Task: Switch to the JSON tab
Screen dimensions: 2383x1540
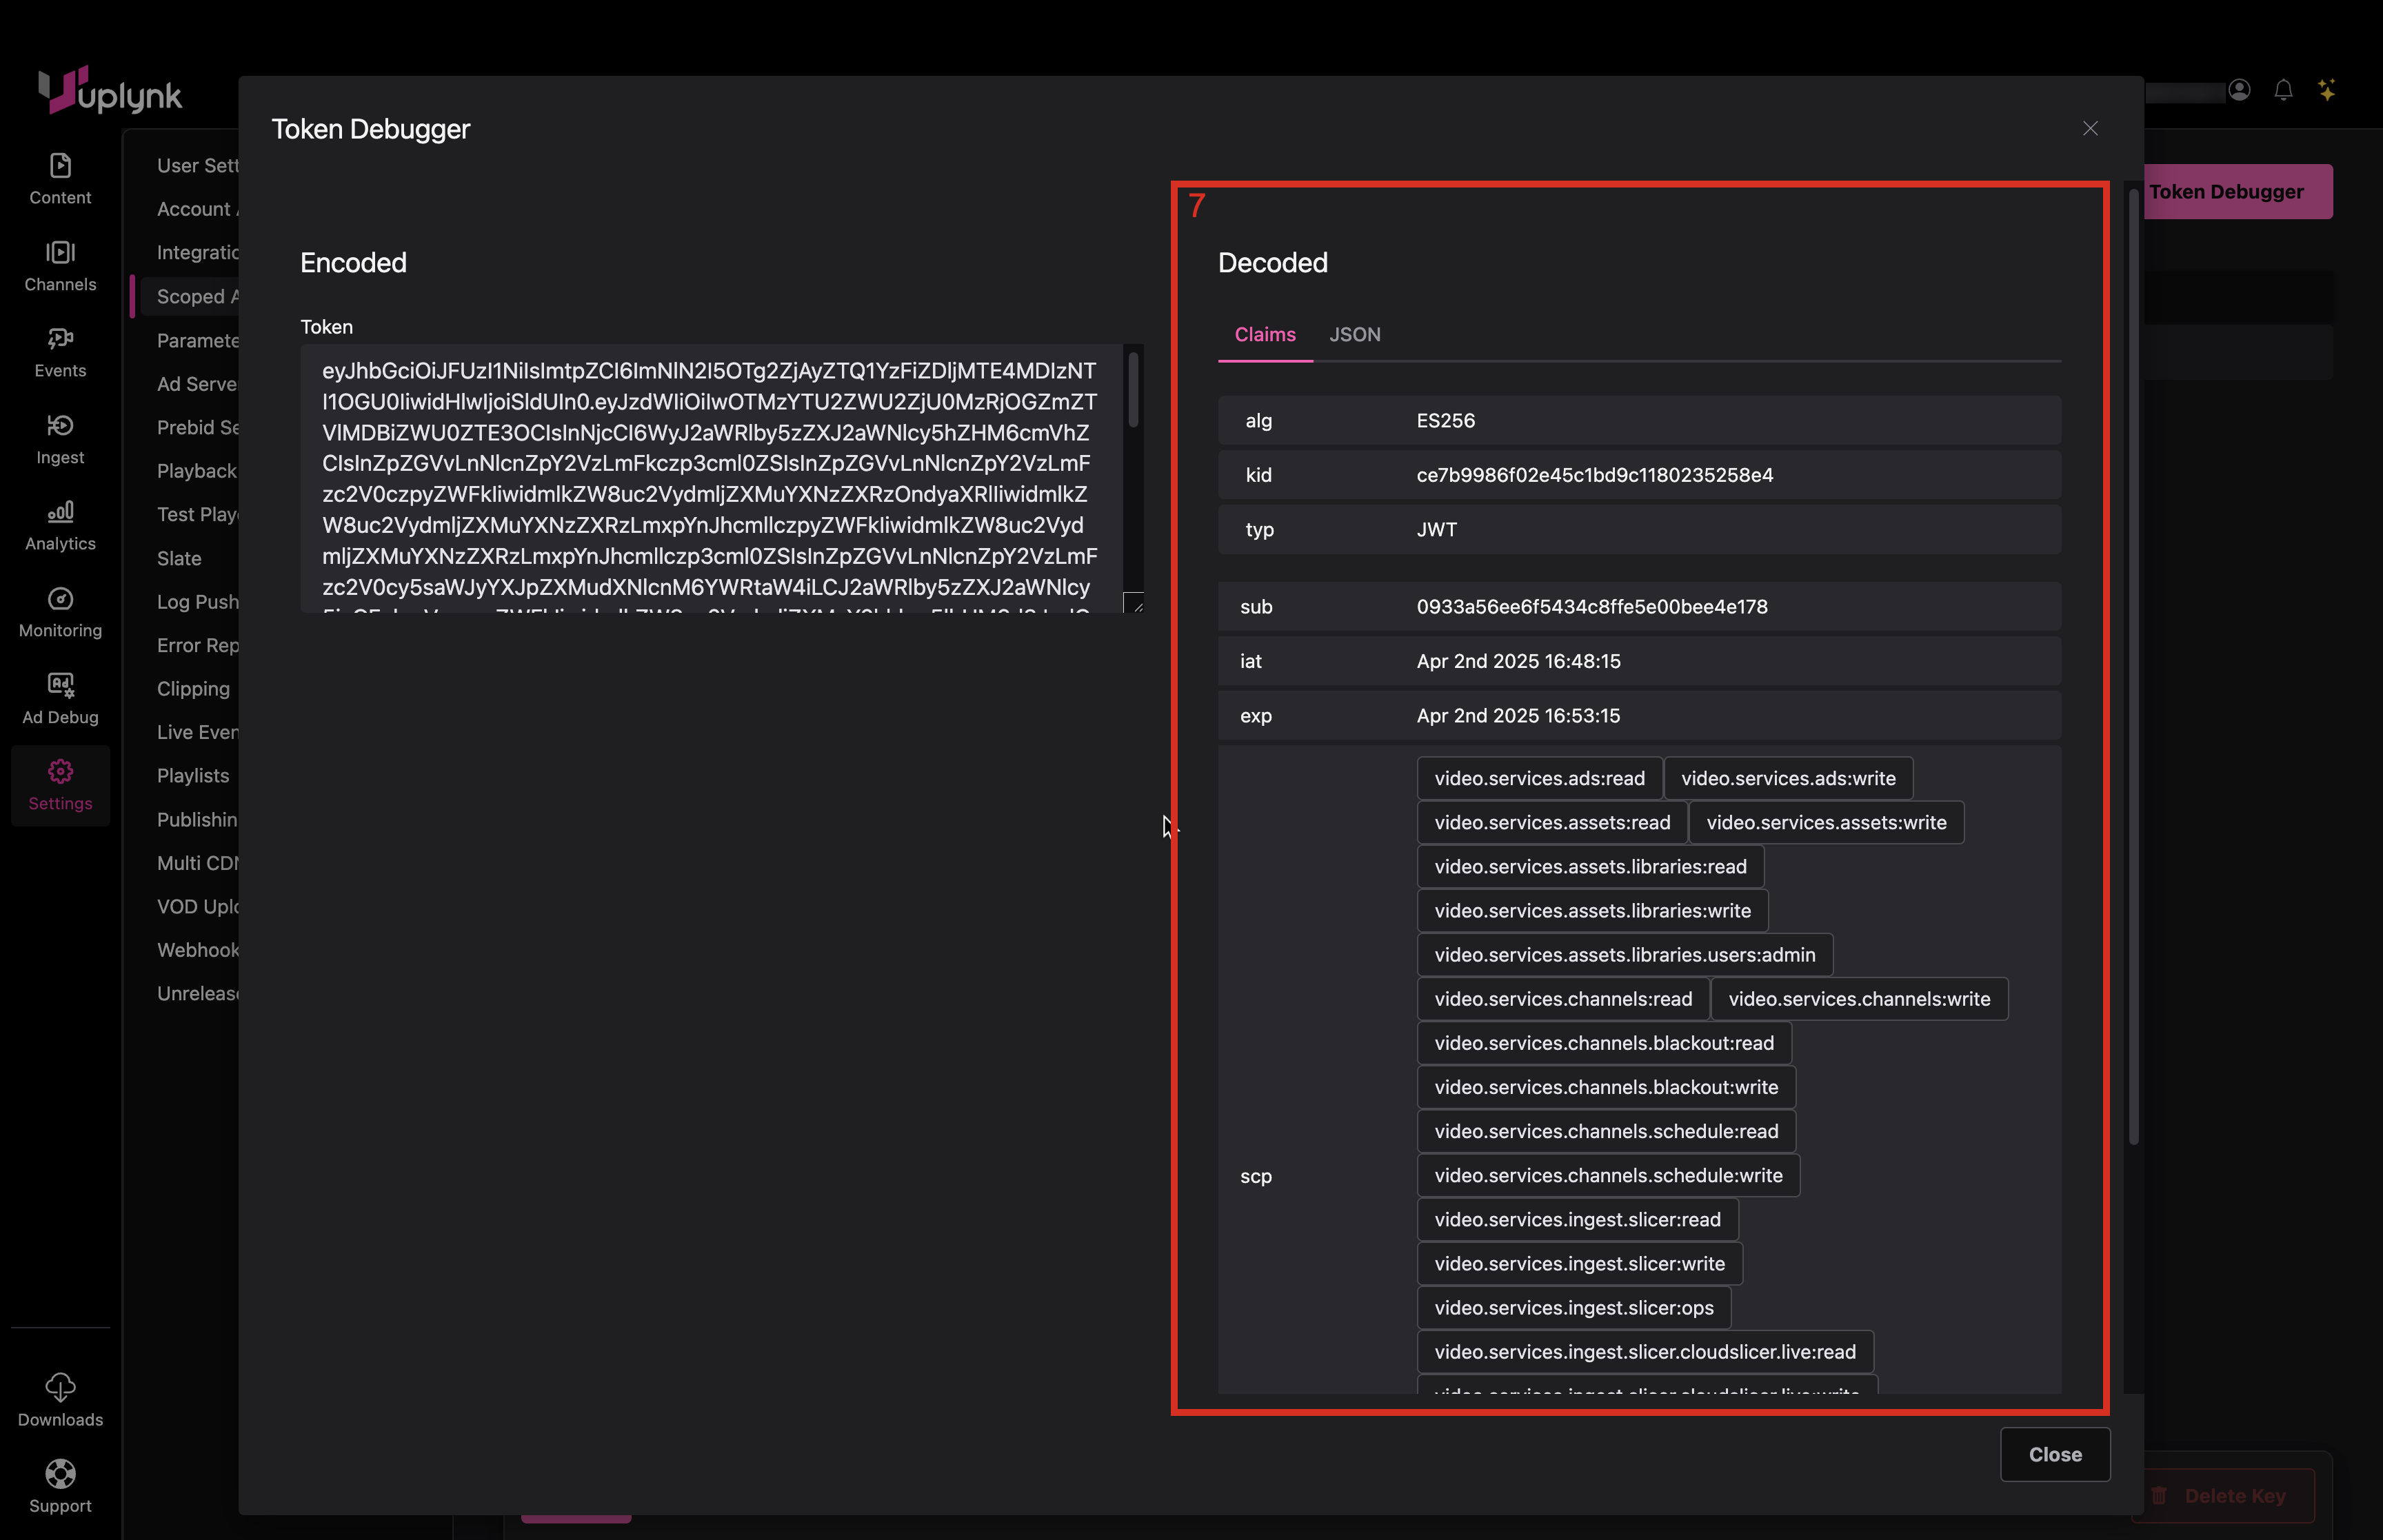Action: coord(1354,335)
